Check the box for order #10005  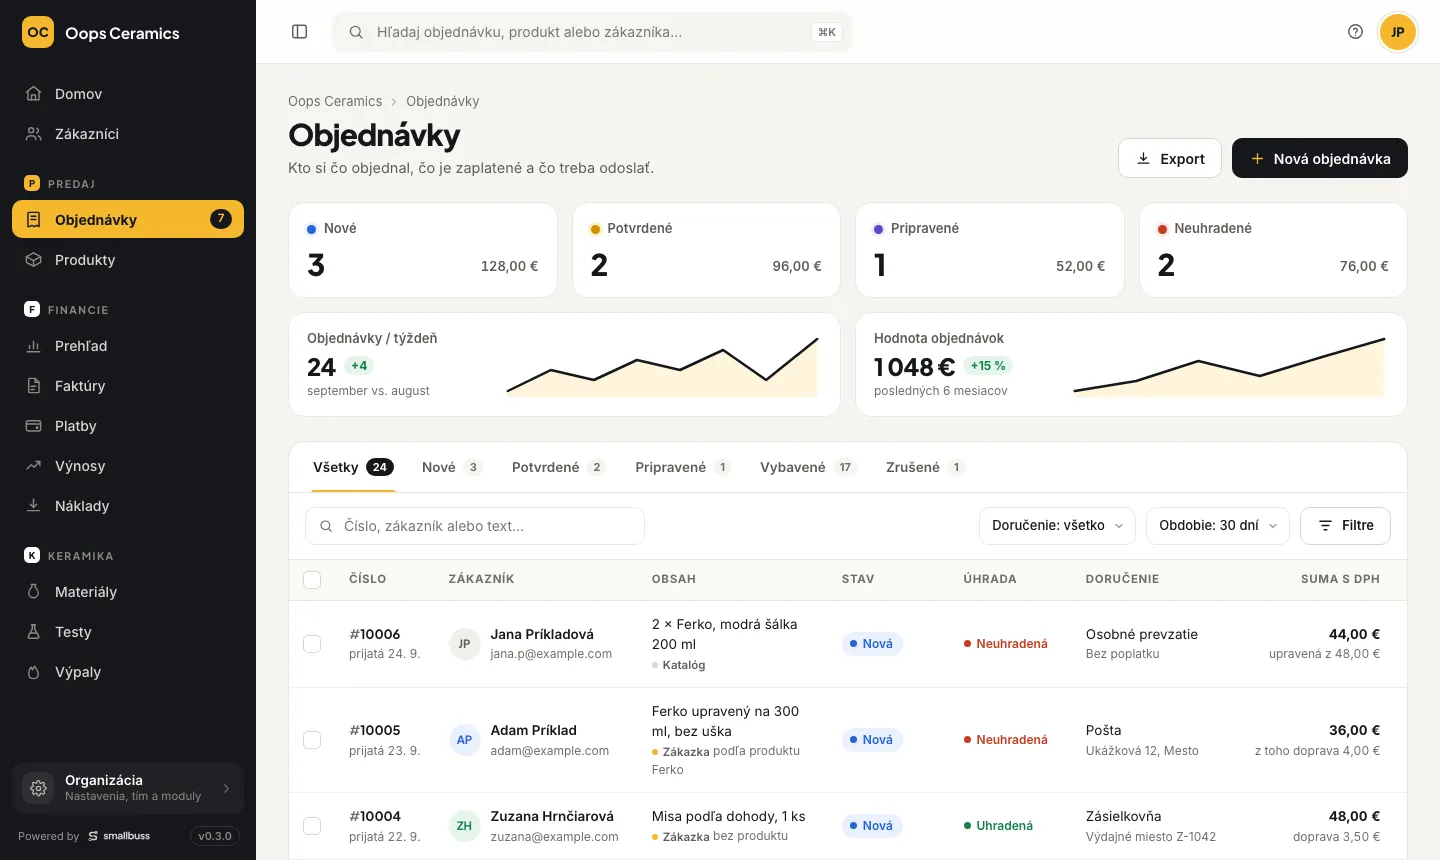[312, 740]
